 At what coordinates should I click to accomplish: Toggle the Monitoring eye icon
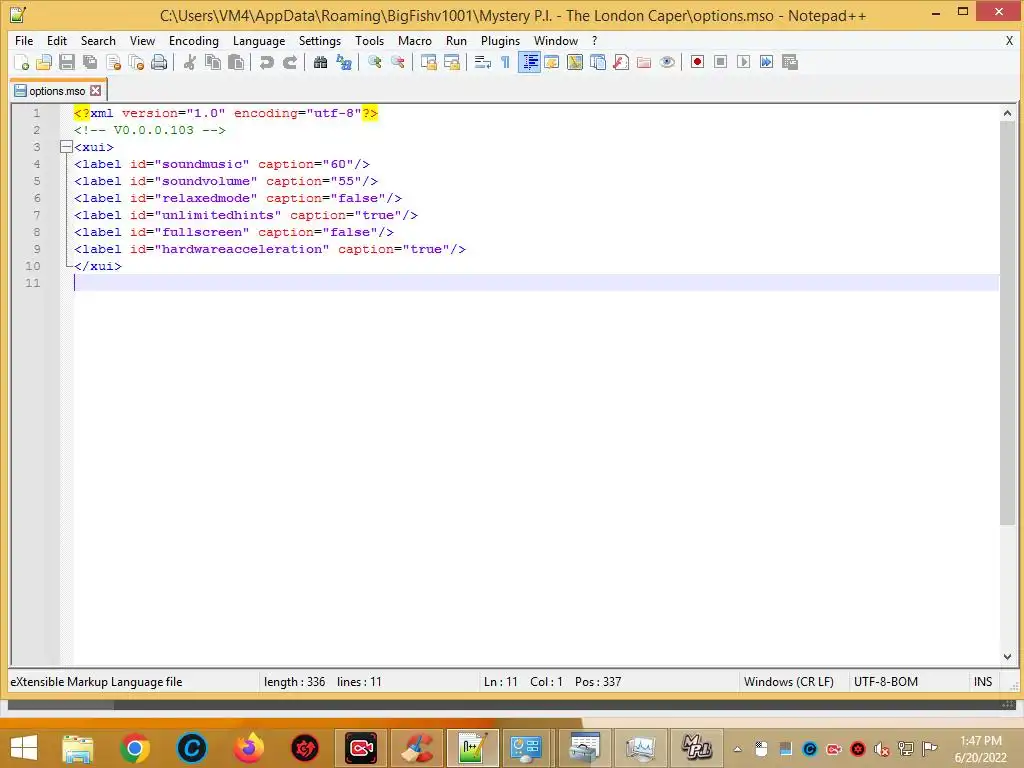667,62
